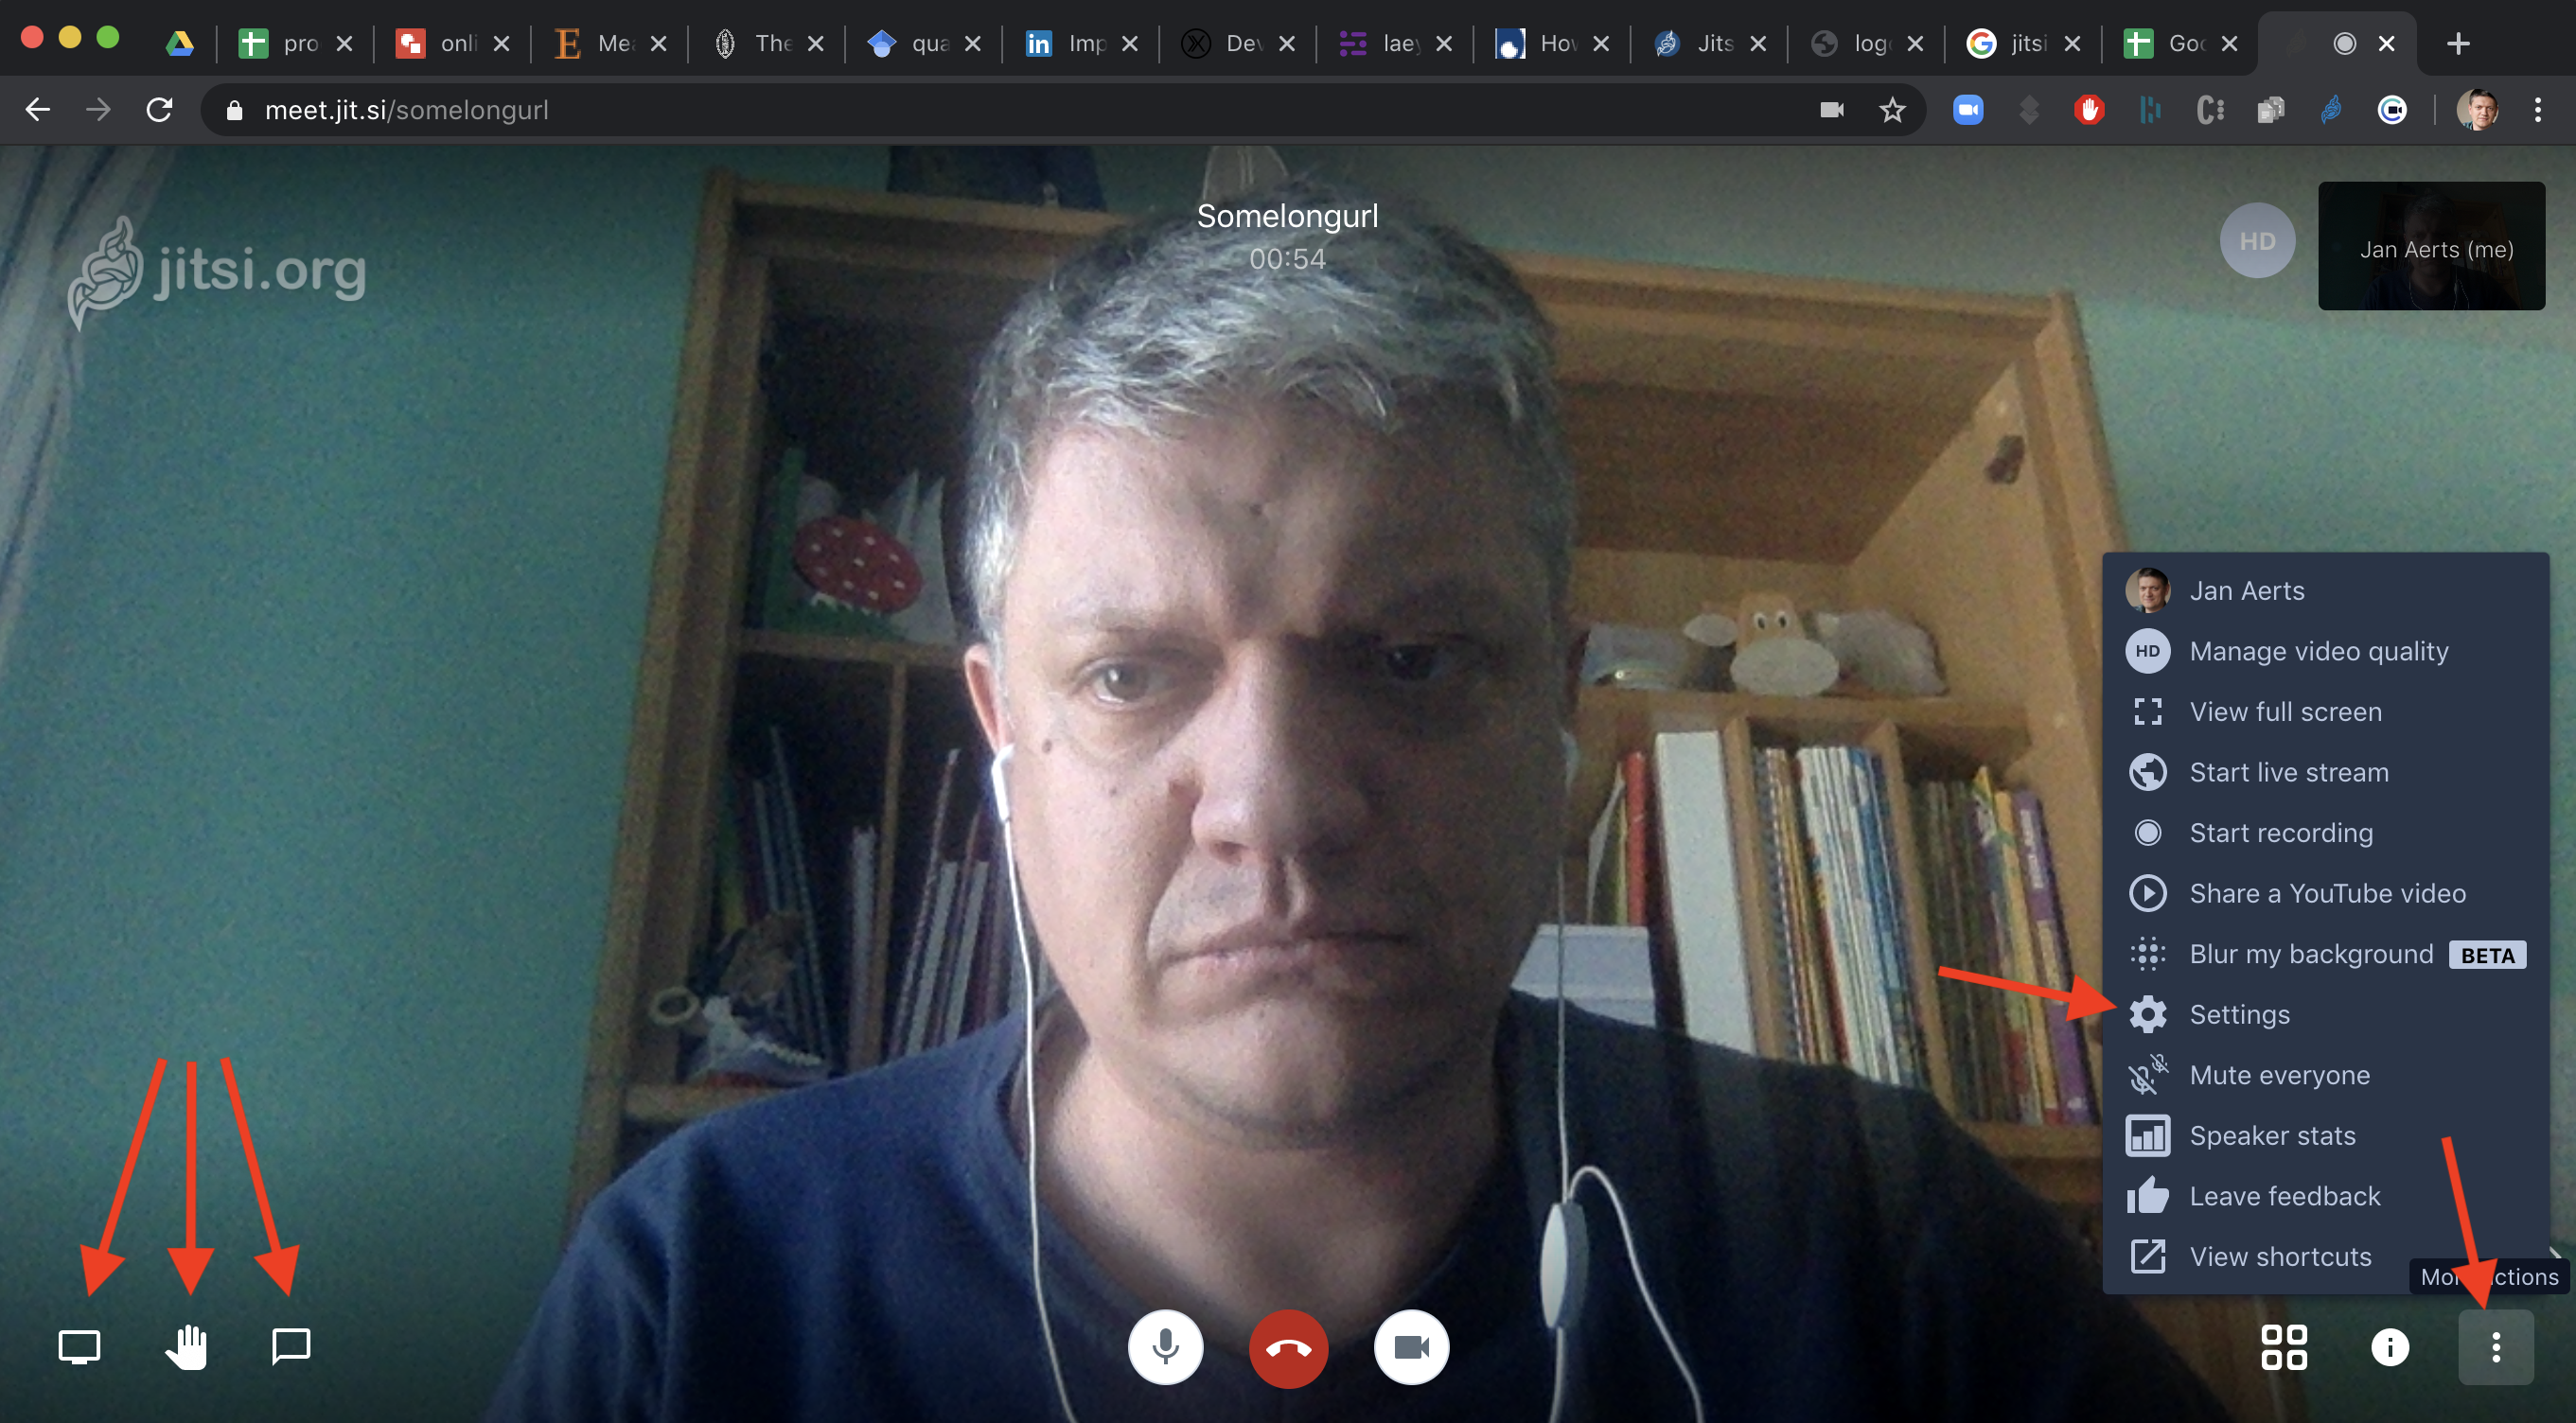
Task: Click the More actions three-dot button
Action: point(2496,1347)
